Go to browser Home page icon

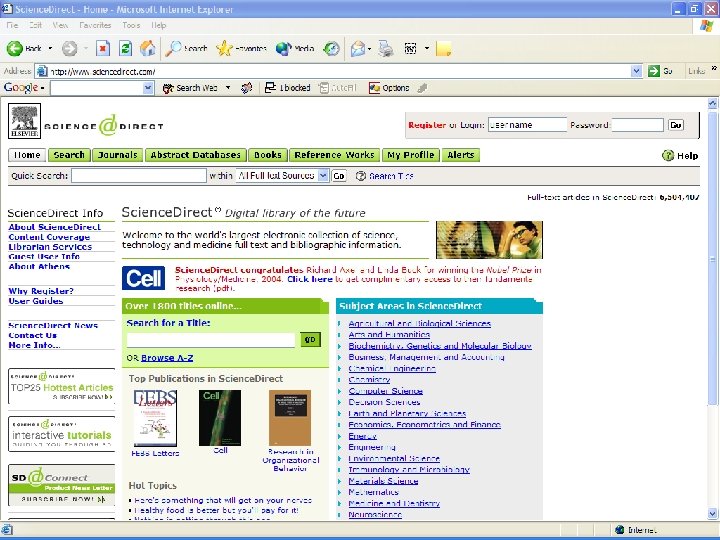point(147,48)
